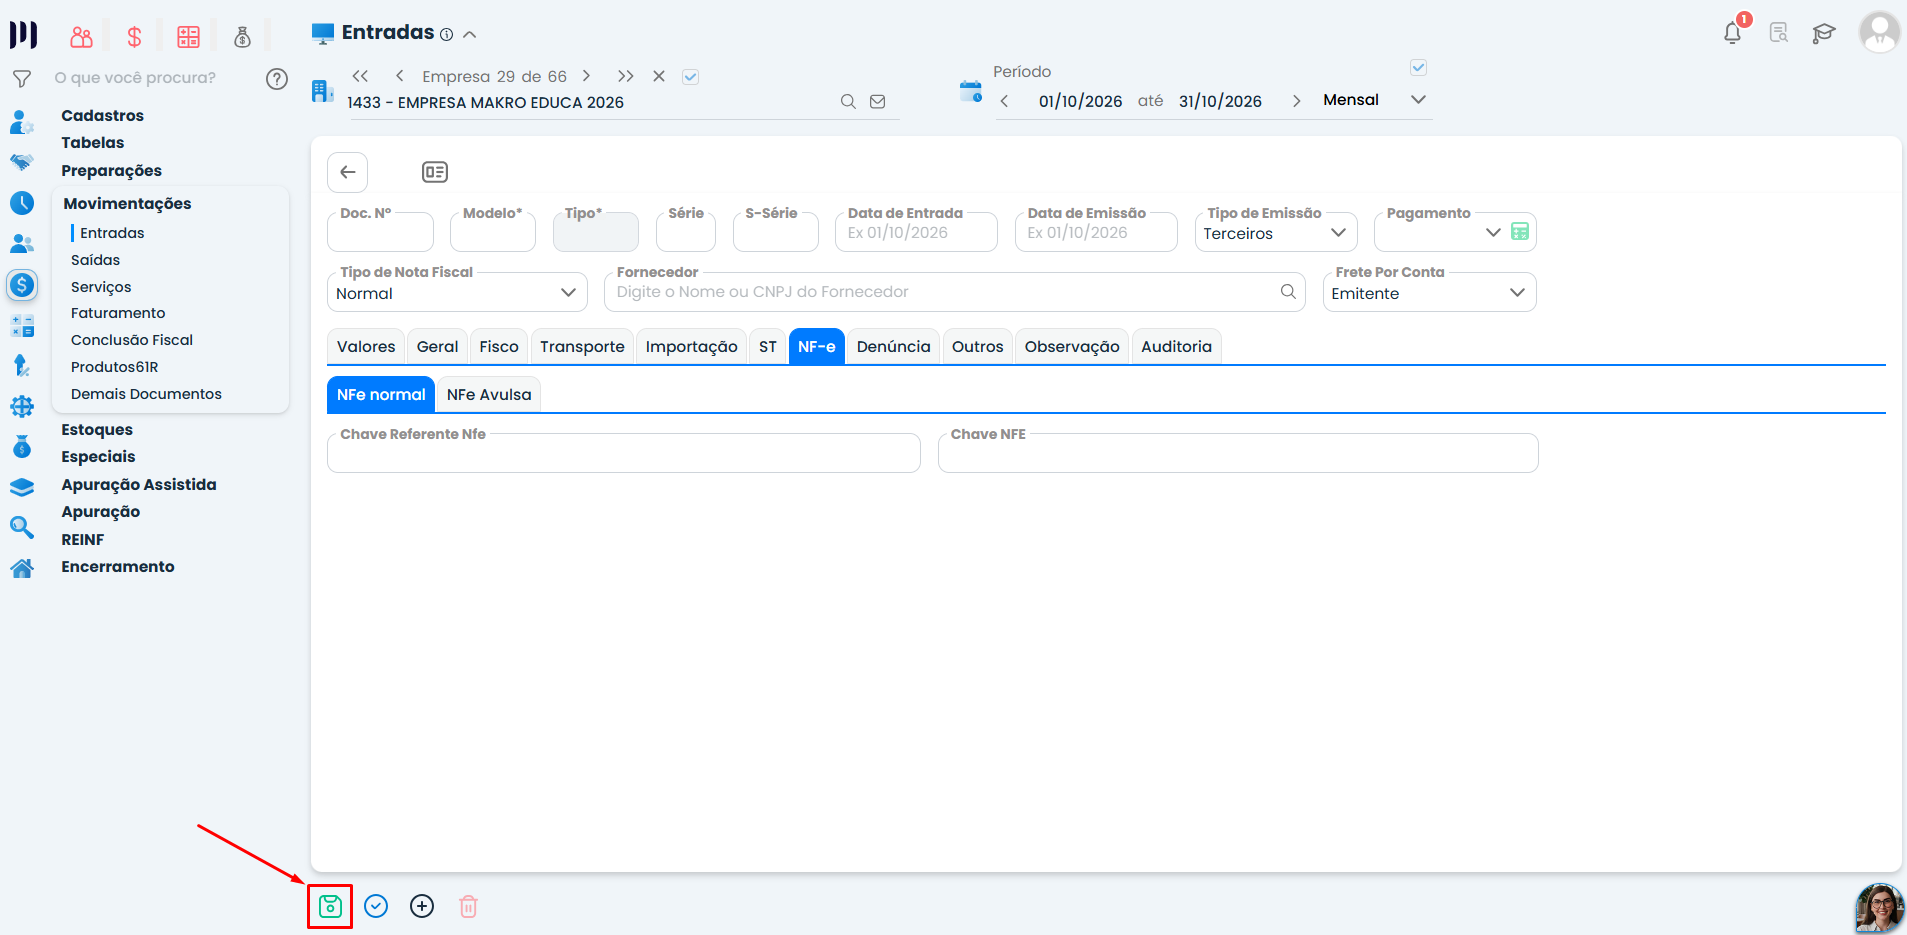This screenshot has height=935, width=1907.
Task: Click the Fornecedor search field
Action: [955, 292]
